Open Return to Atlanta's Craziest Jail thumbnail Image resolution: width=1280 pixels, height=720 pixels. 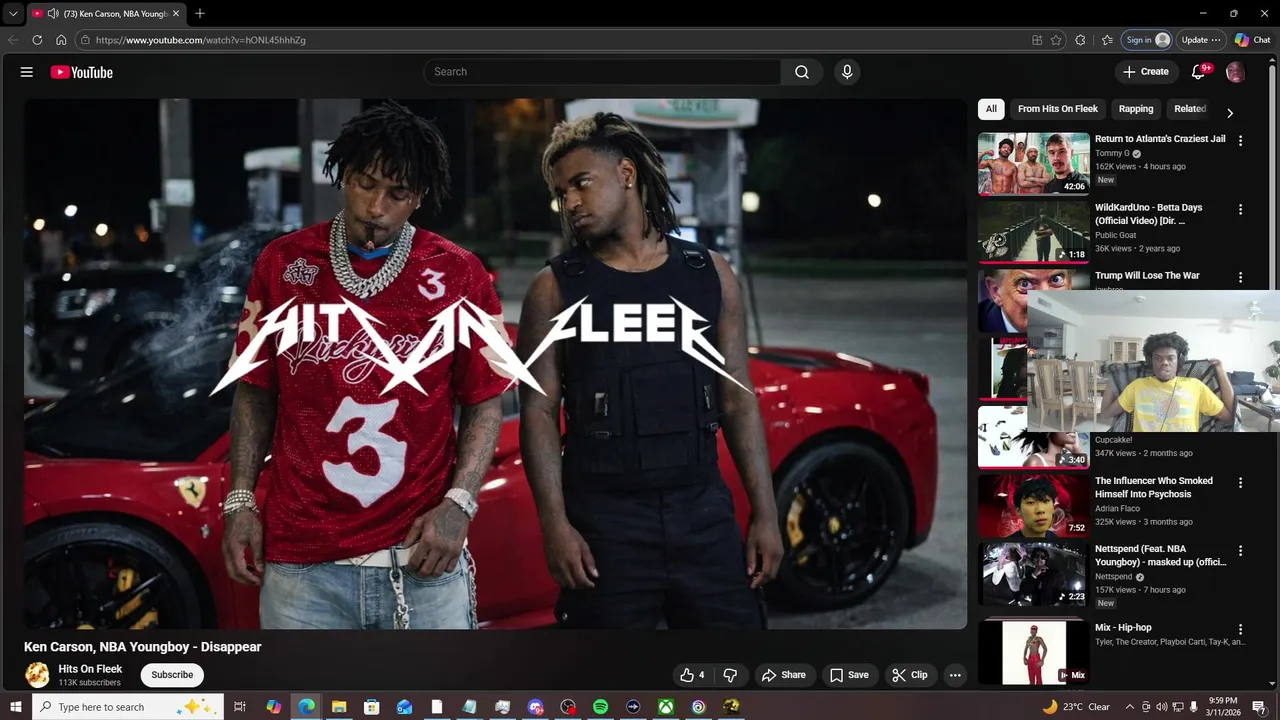[x=1034, y=164]
